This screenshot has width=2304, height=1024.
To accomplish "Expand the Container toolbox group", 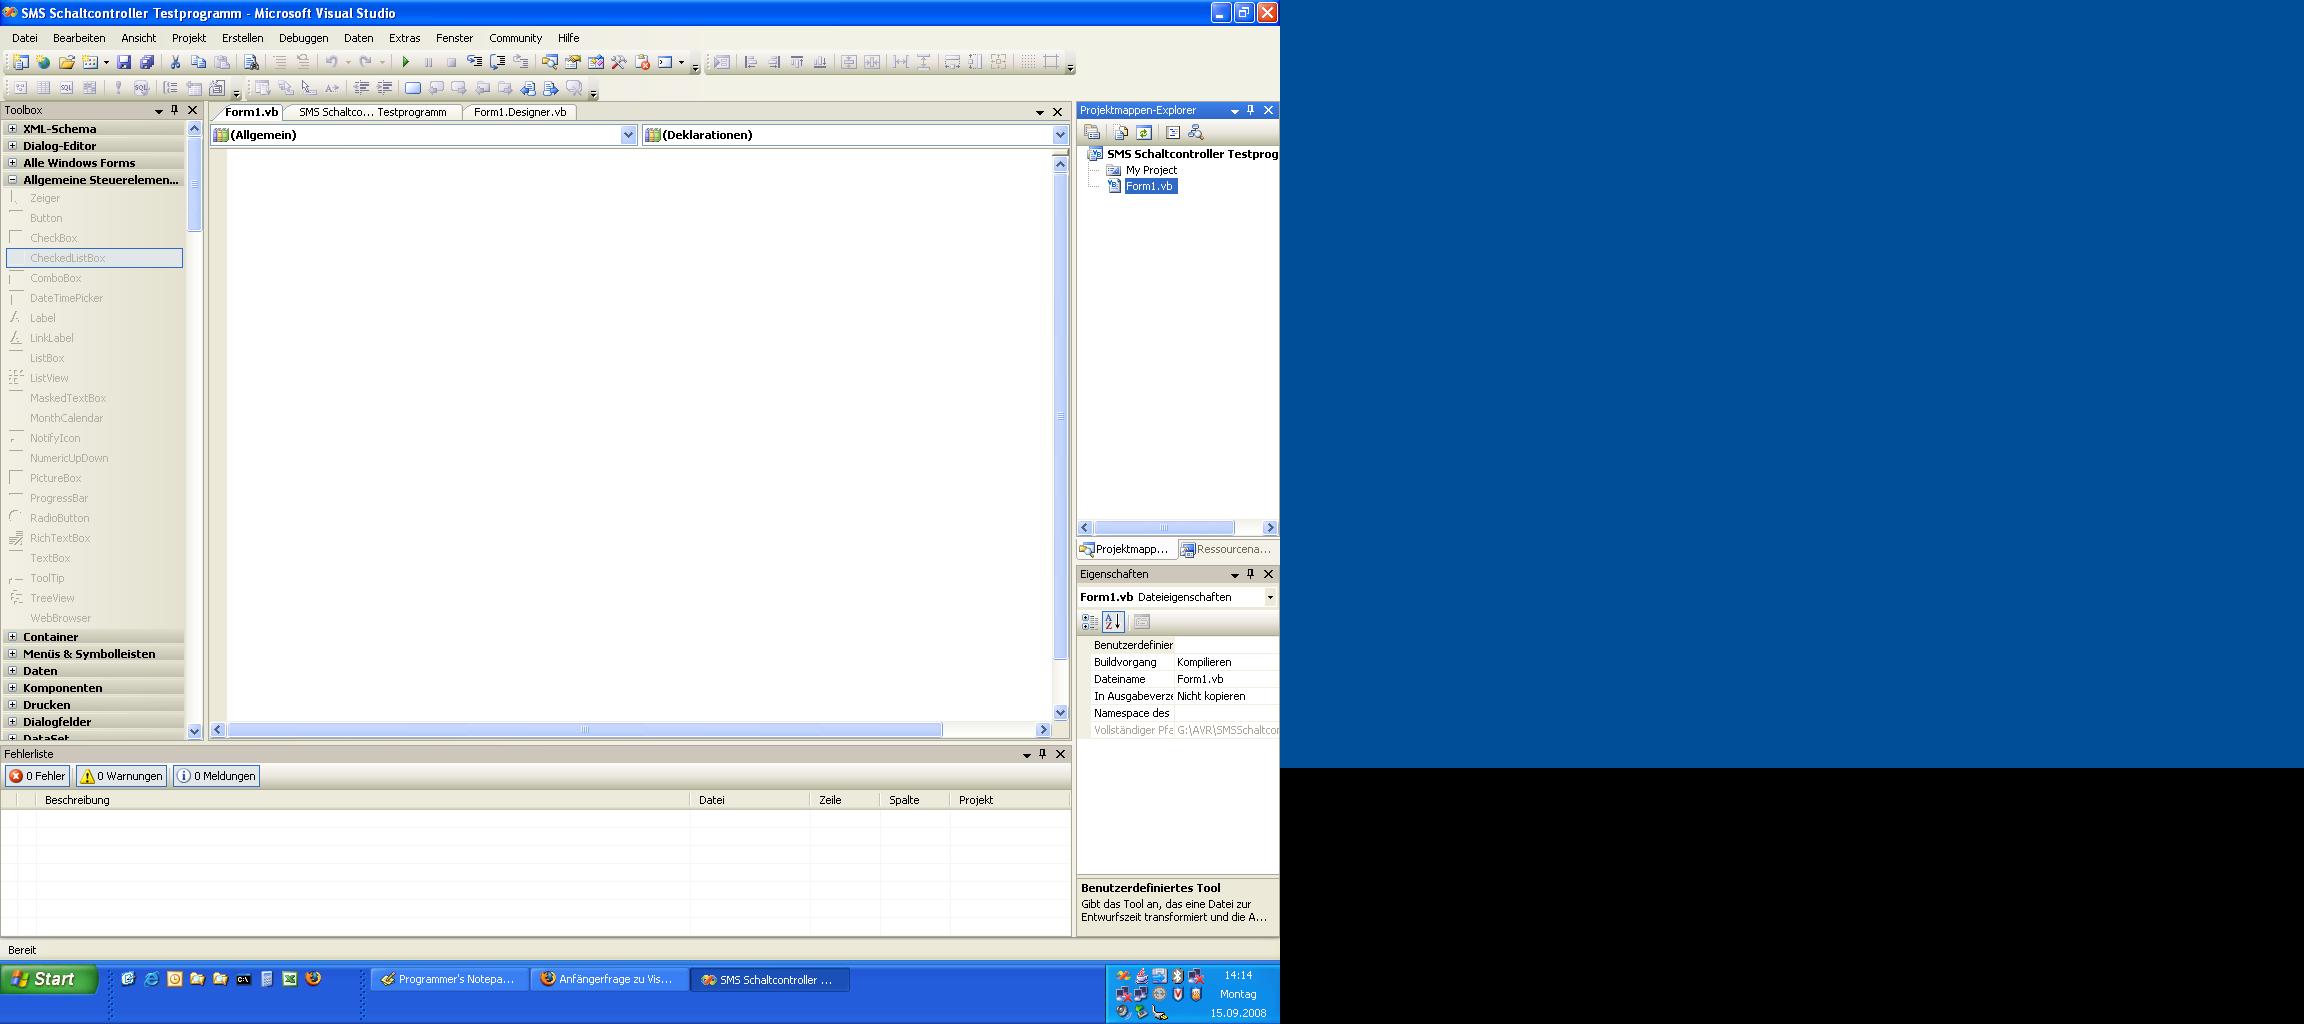I will [12, 636].
